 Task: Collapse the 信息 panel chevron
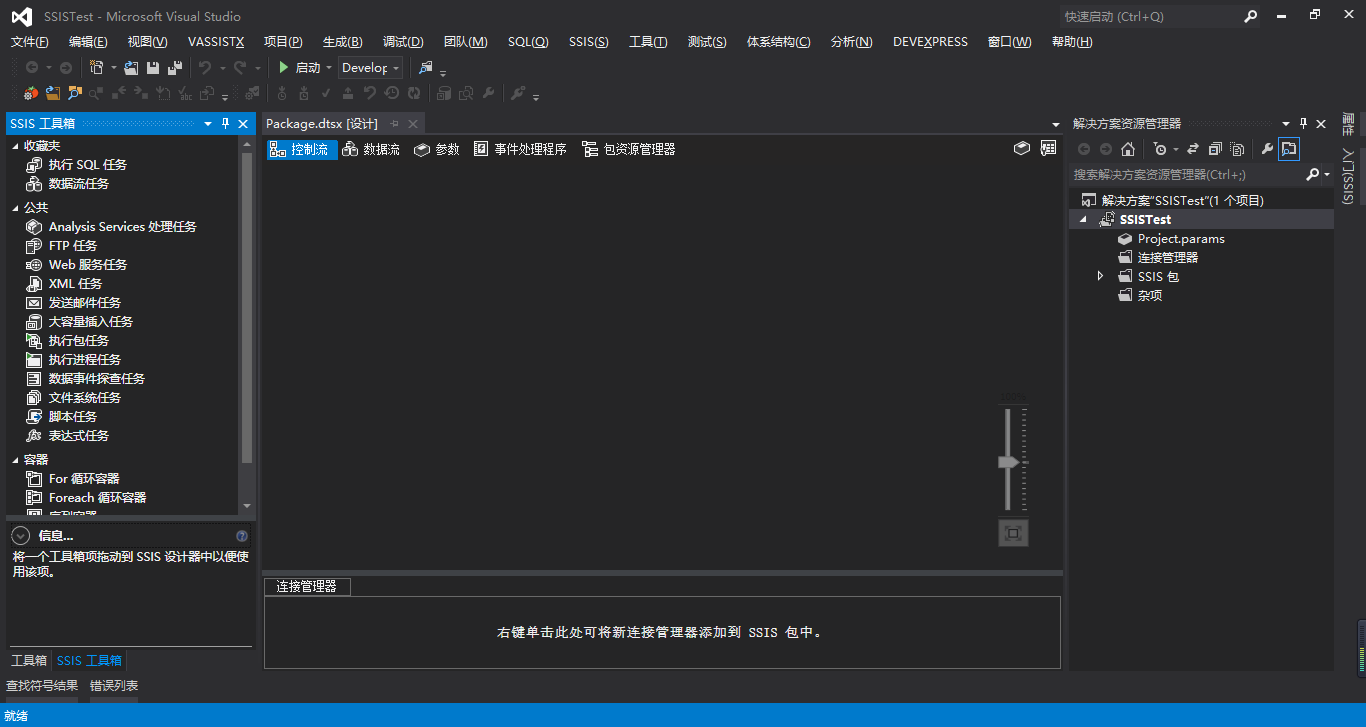tap(20, 536)
